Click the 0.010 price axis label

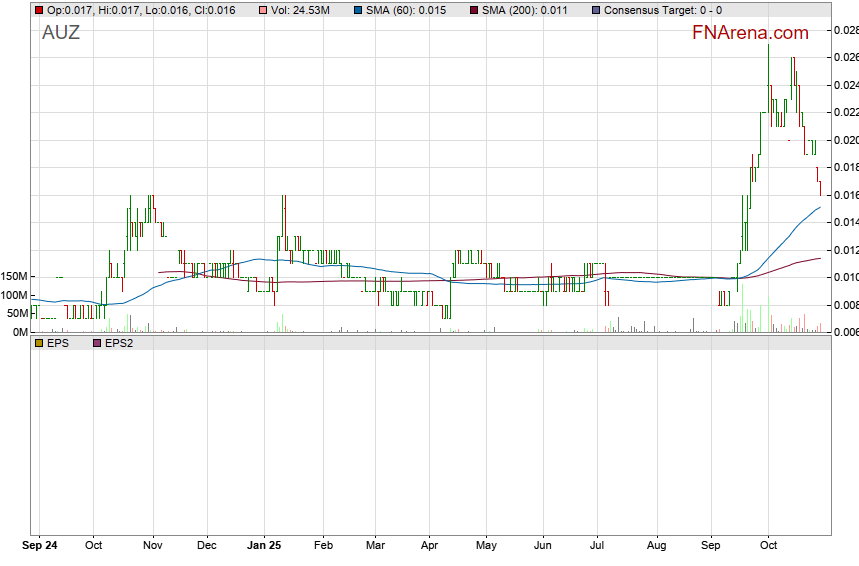tap(846, 277)
